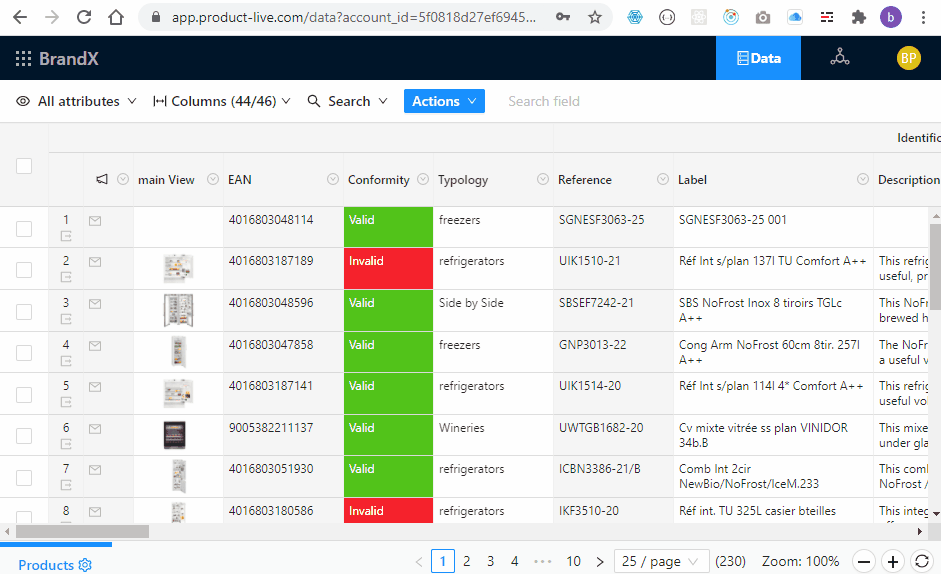941x574 pixels.
Task: Go to page 2
Action: [x=466, y=561]
